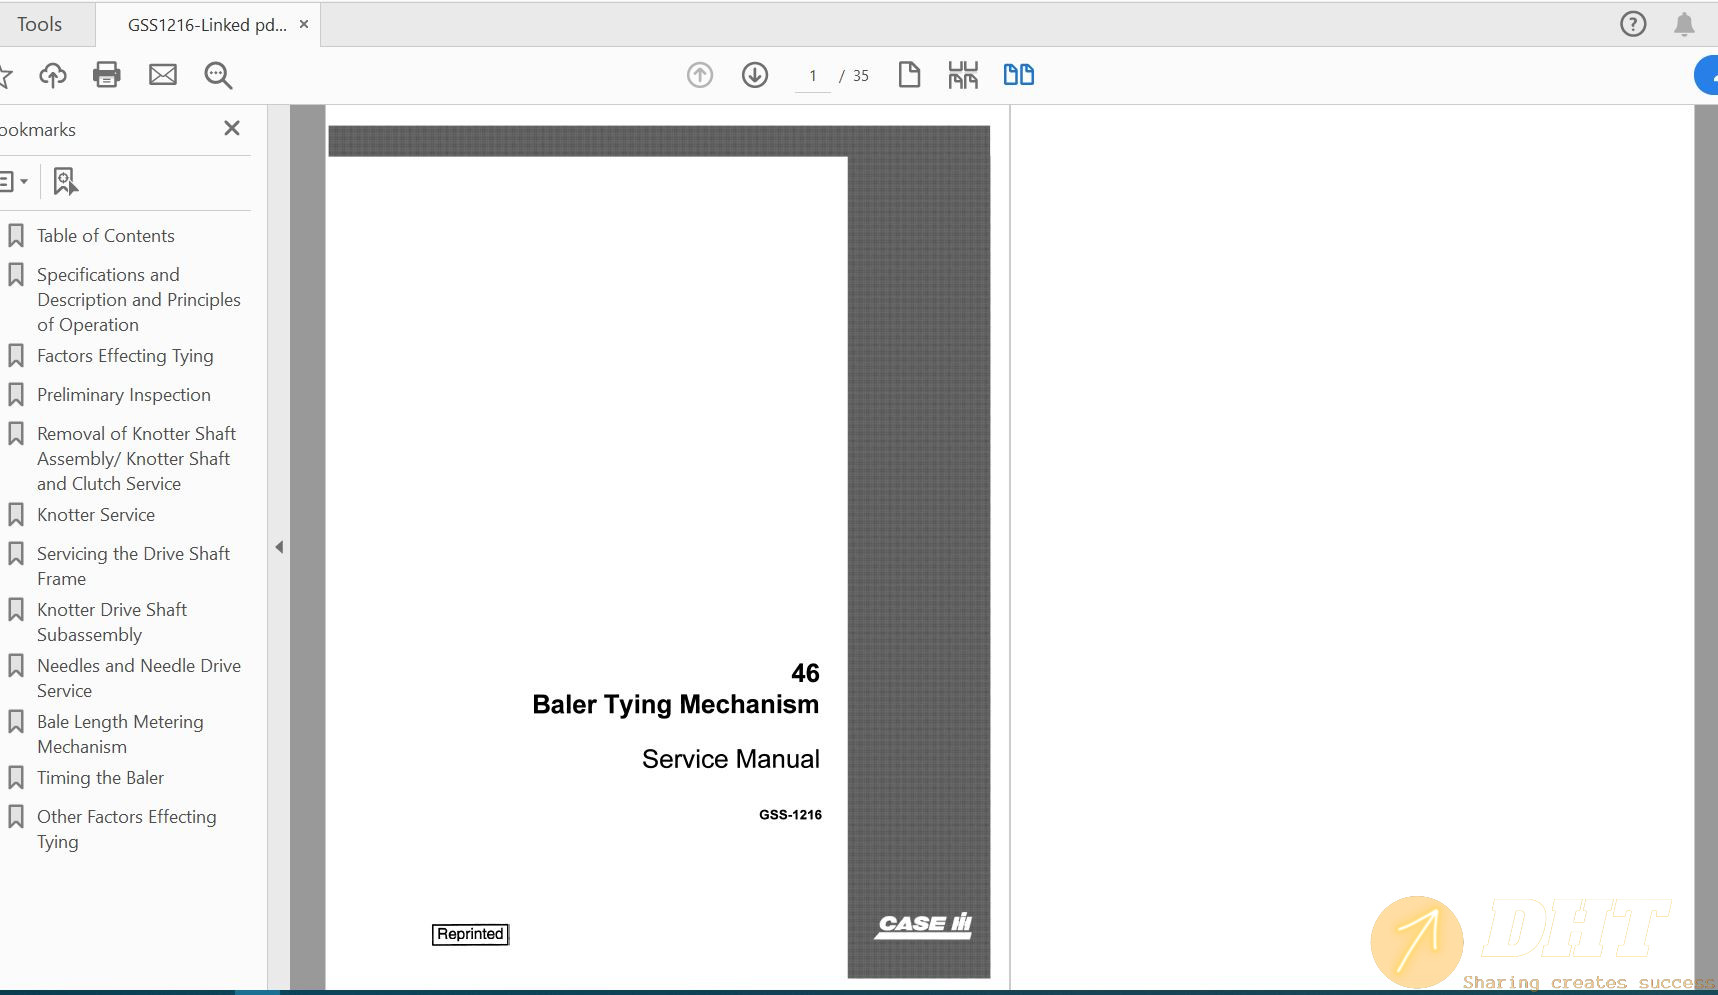
Task: Select the GSS1216-Linked pdf document tab
Action: point(207,25)
